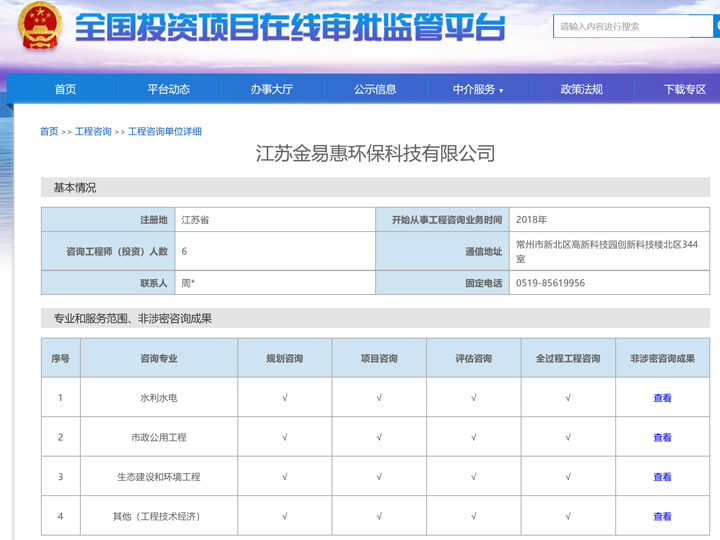The image size is (720, 540).
Task: Click the national emblem logo
Action: pos(40,27)
